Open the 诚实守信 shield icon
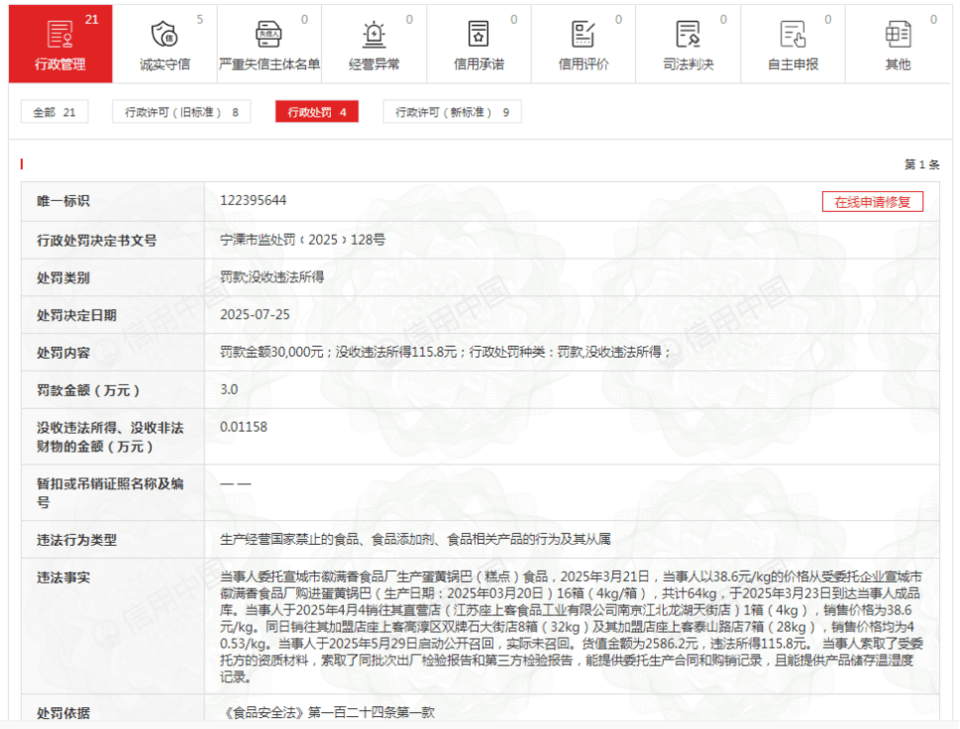Viewport: 960px width, 729px height. [x=164, y=33]
